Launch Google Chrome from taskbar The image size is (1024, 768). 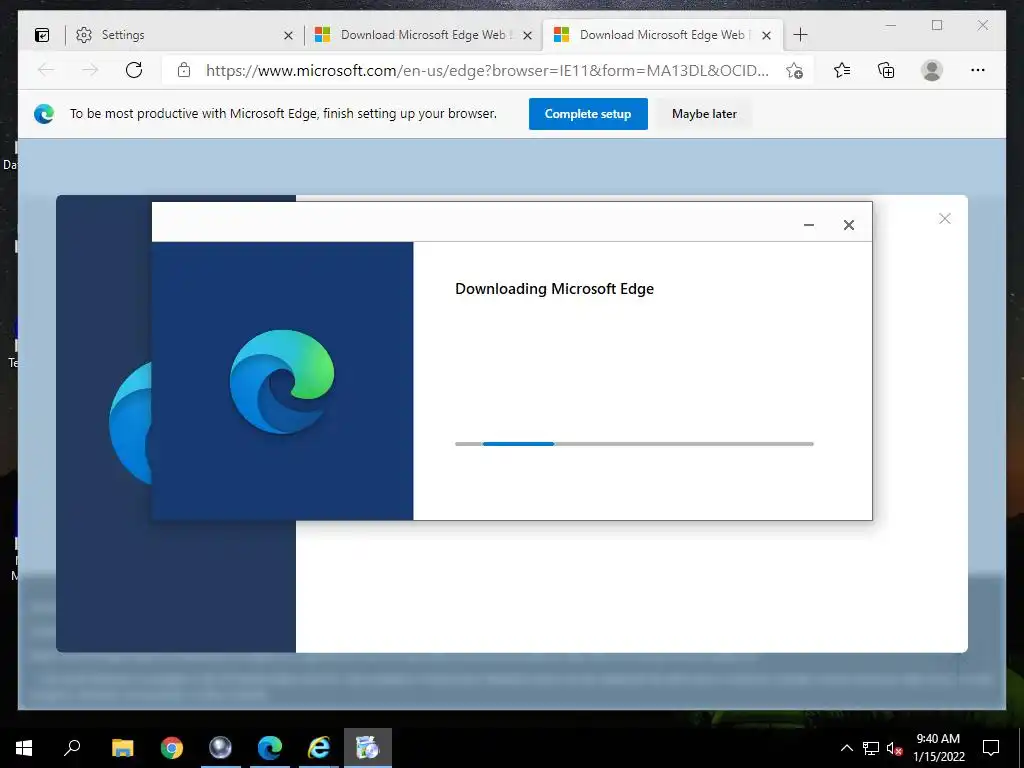coord(172,748)
